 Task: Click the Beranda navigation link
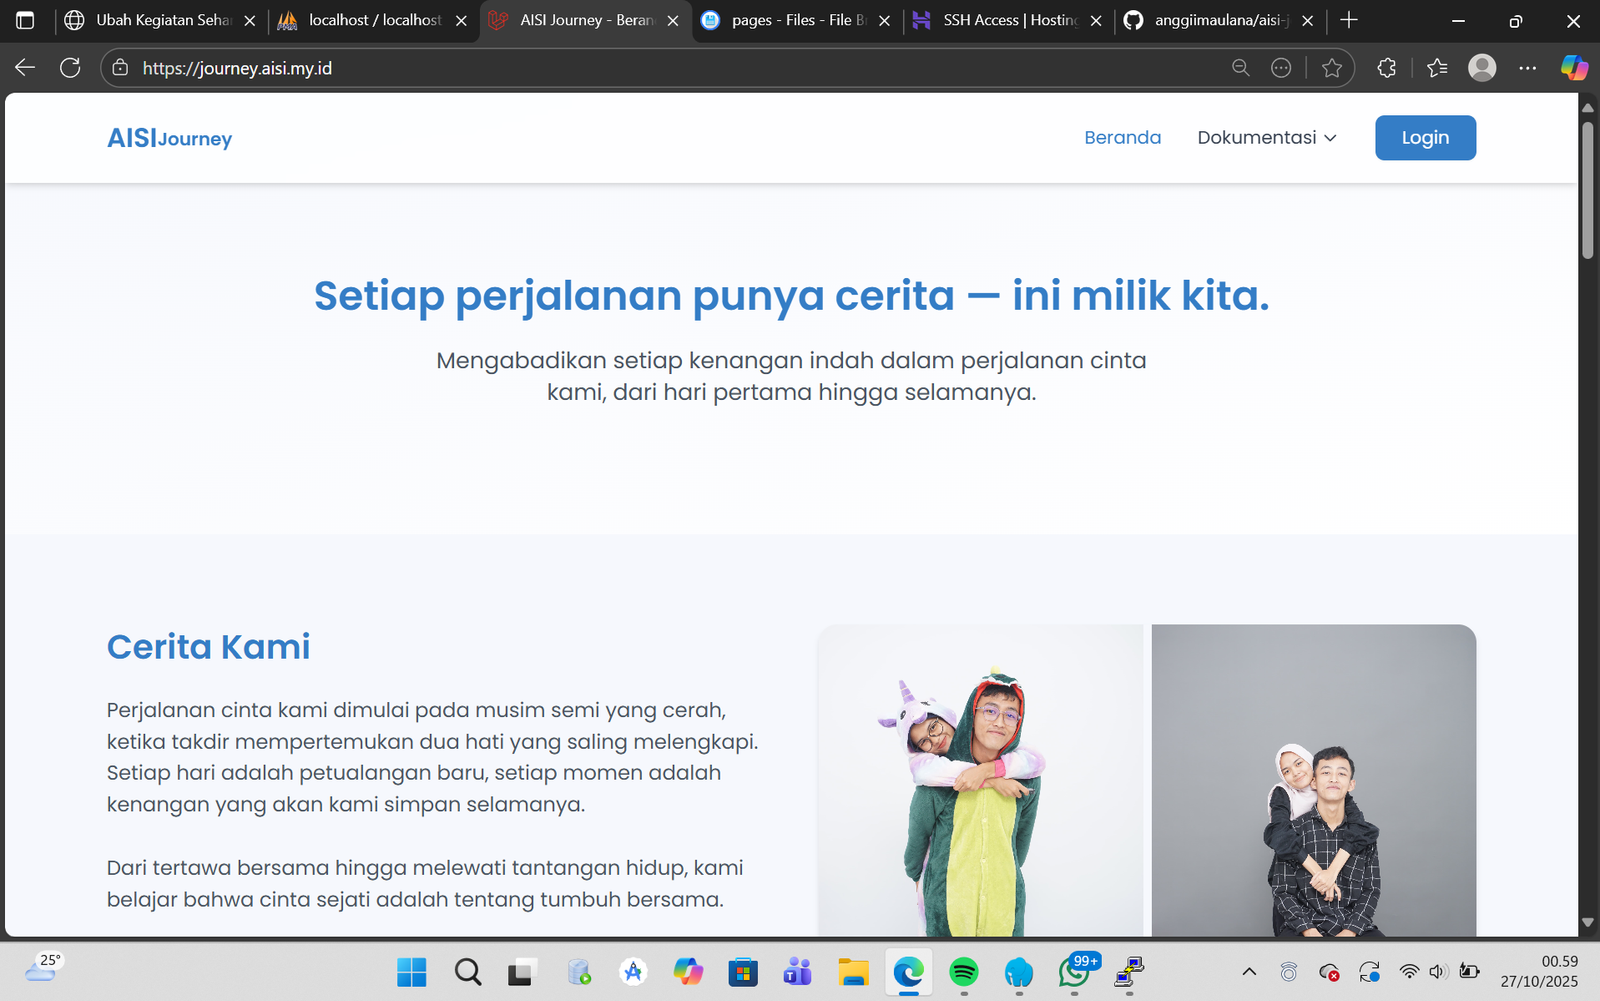1123,137
